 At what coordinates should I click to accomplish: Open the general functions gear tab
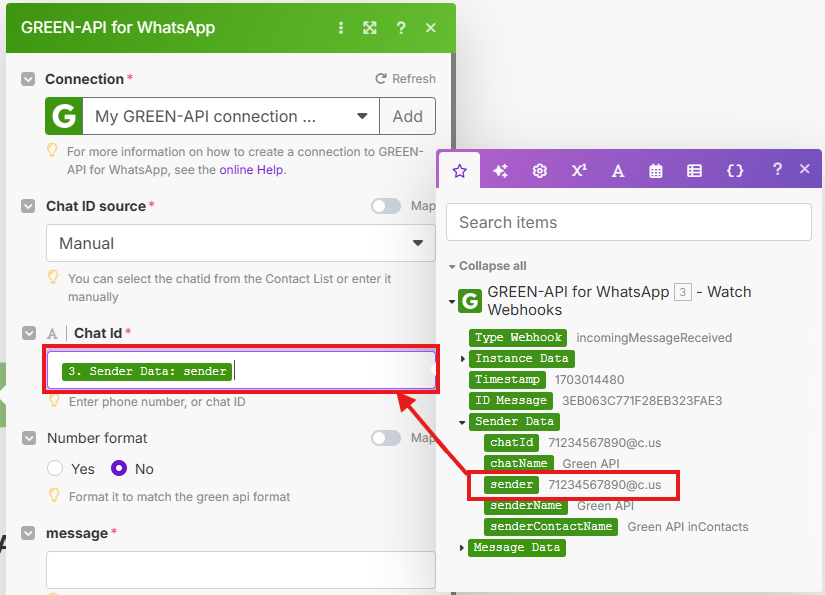[x=540, y=171]
